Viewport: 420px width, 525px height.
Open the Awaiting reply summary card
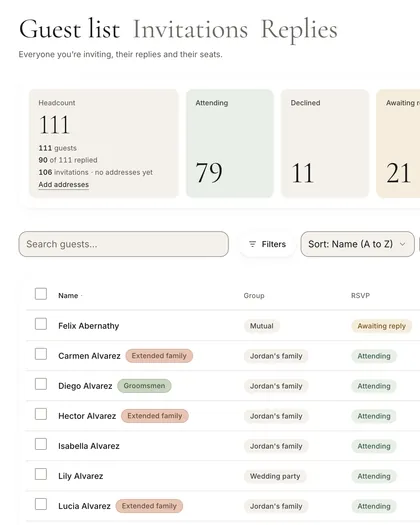[398, 143]
